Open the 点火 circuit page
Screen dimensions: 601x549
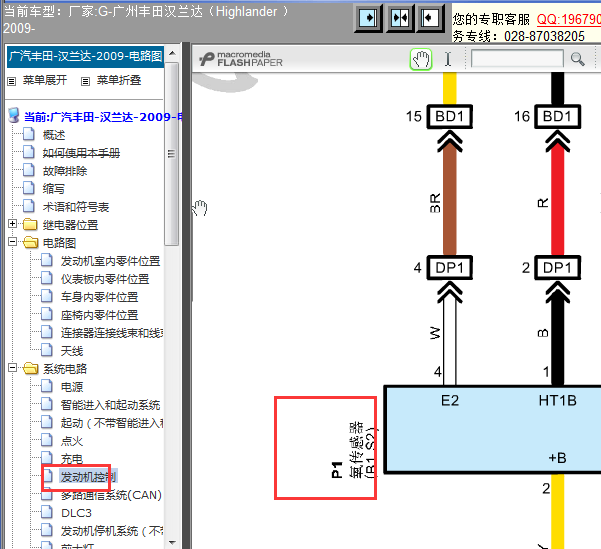point(72,441)
